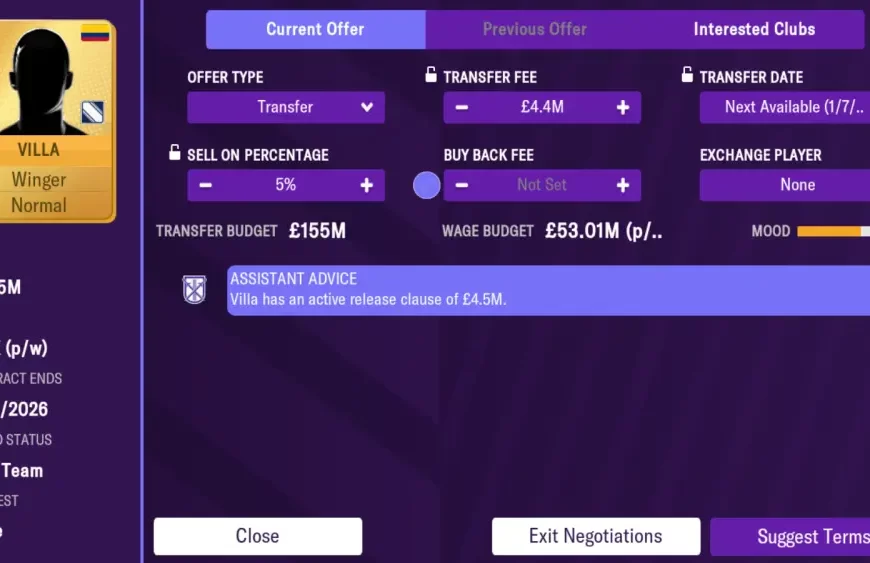Open the Transfer Date dropdown

pos(784,108)
